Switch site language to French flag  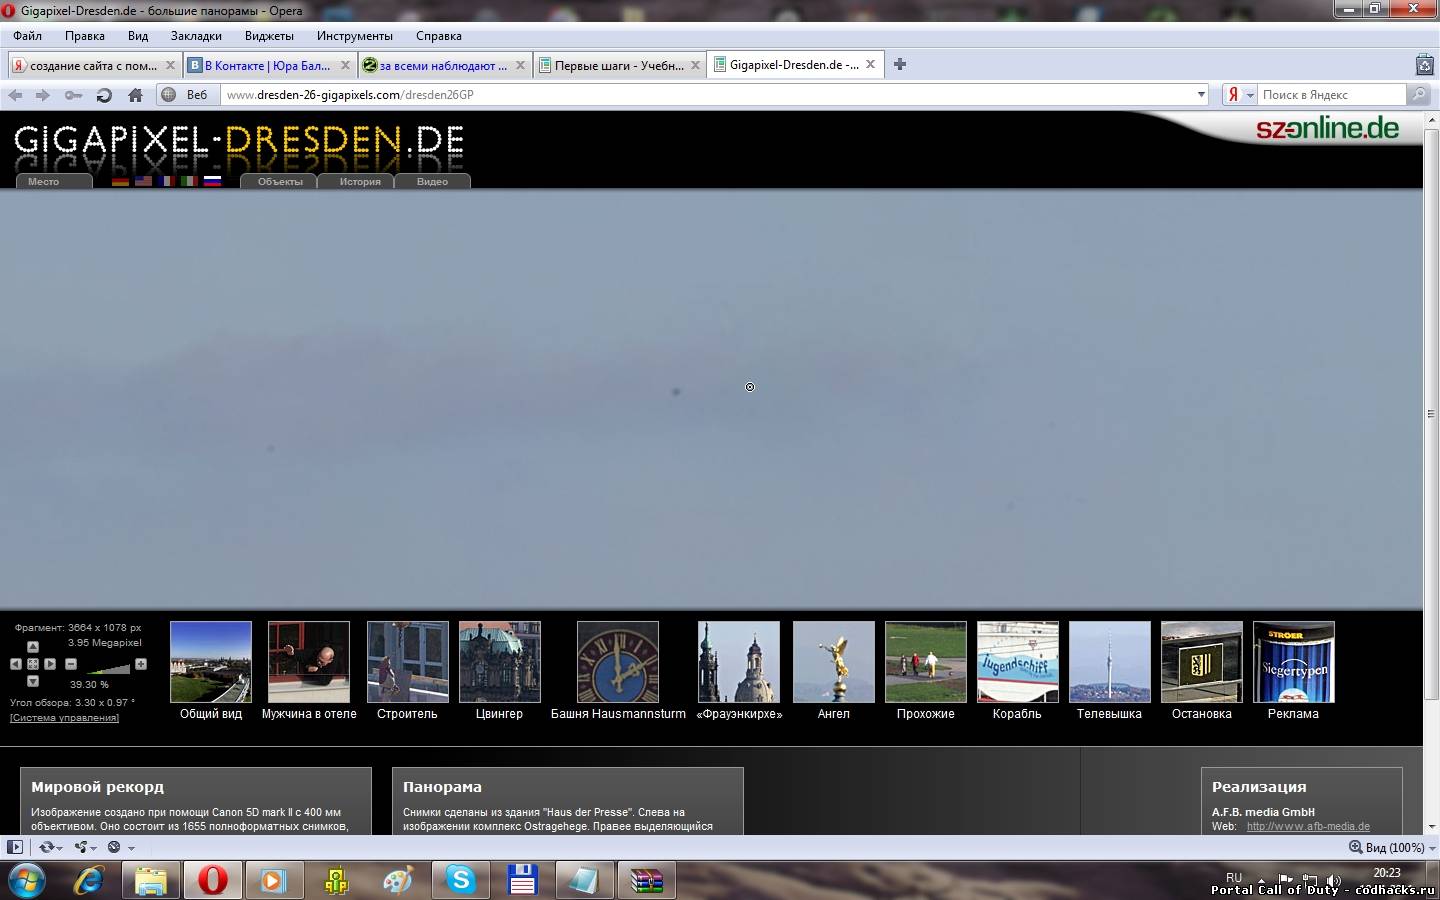click(166, 181)
